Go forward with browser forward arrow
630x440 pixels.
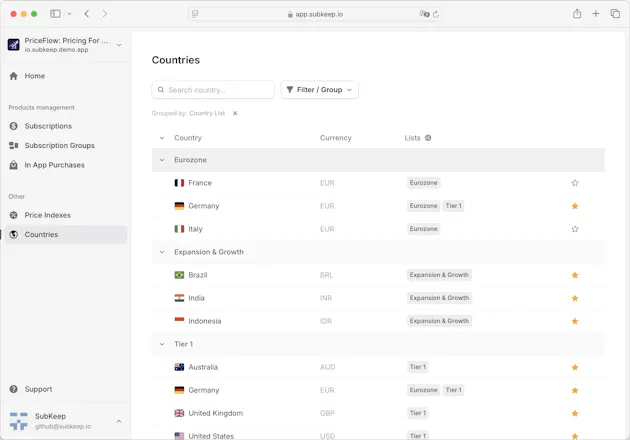click(x=104, y=14)
